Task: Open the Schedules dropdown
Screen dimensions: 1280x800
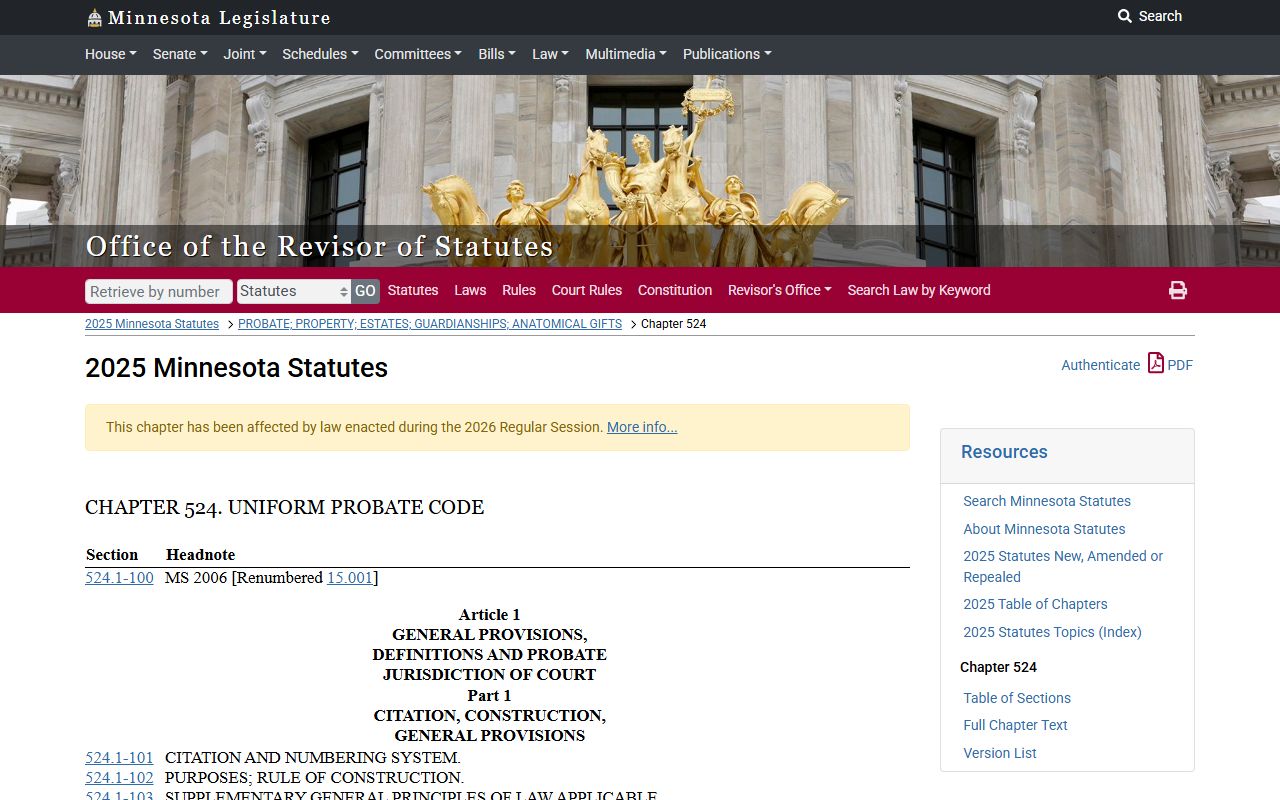Action: [x=320, y=54]
